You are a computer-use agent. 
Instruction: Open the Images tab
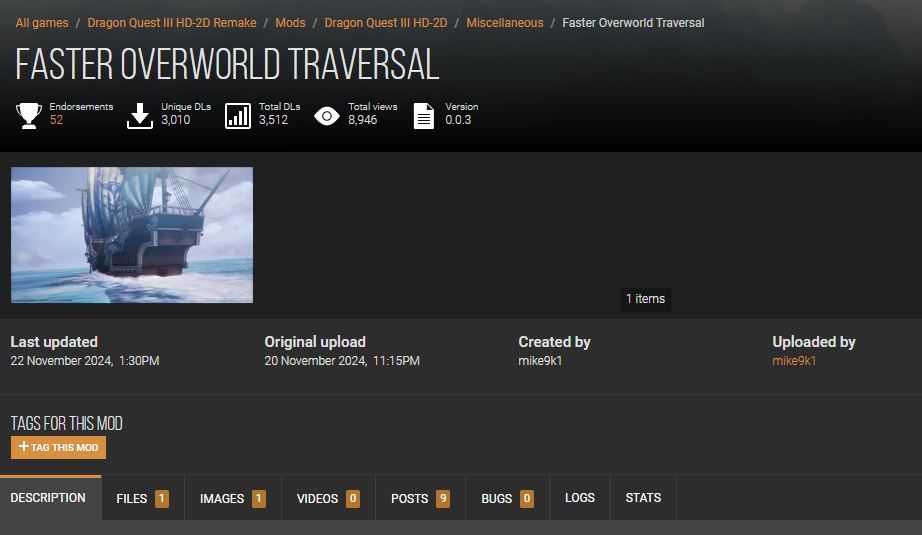tap(232, 498)
